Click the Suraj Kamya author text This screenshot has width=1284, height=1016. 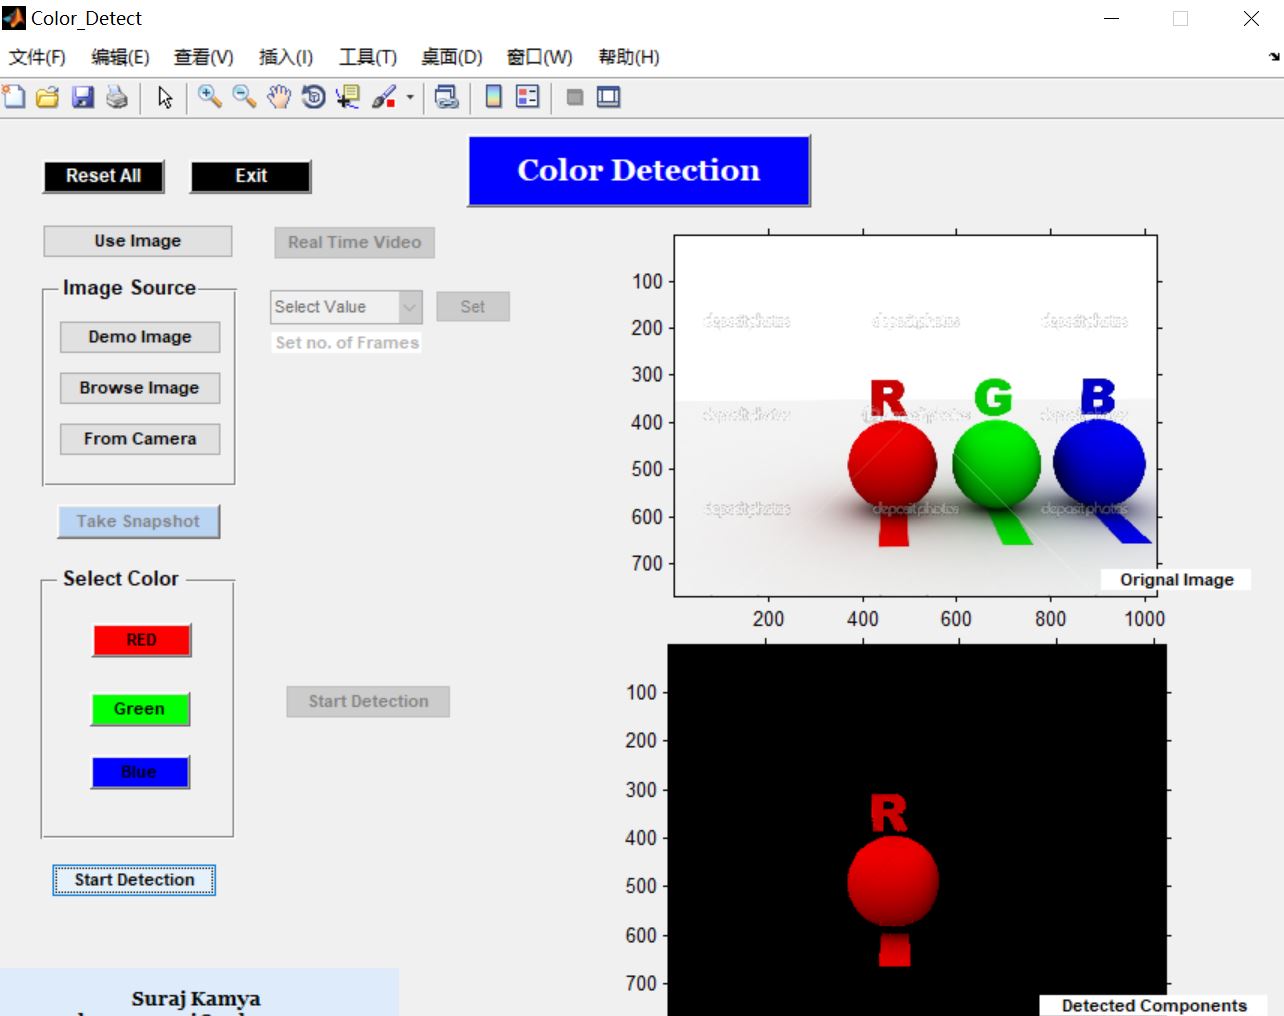click(x=196, y=998)
